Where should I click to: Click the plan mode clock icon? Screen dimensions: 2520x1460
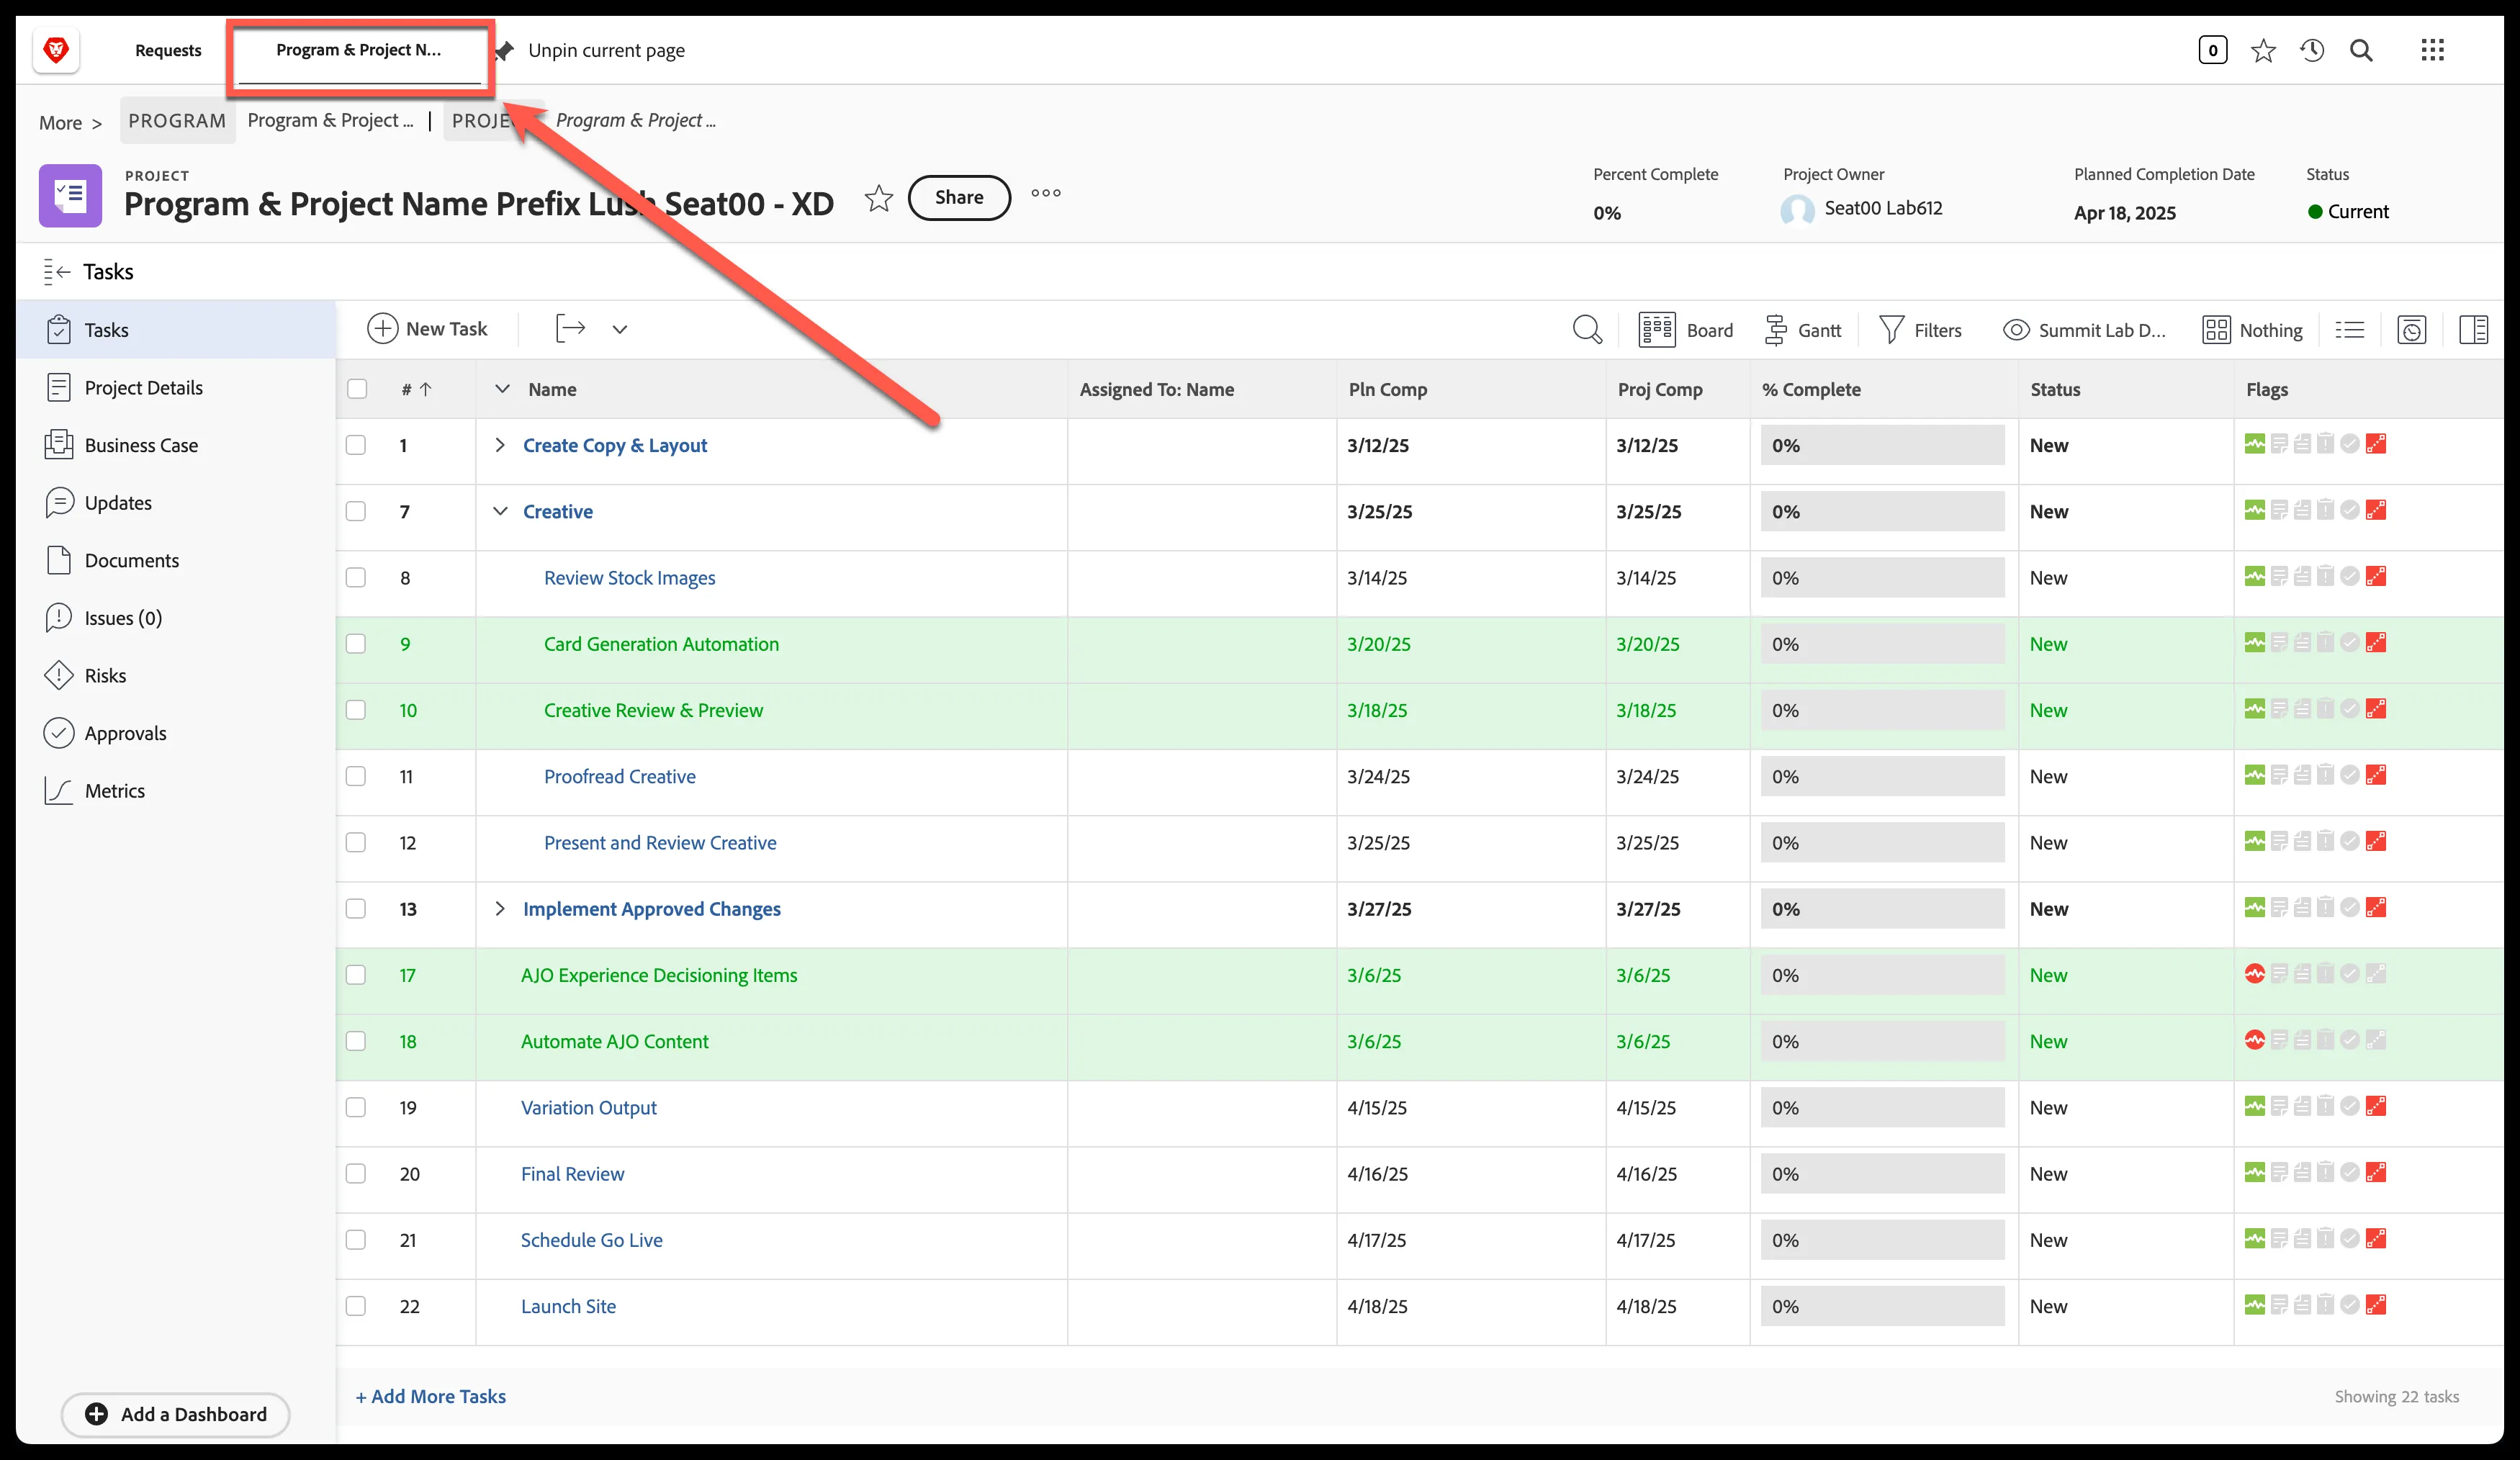(x=2411, y=330)
